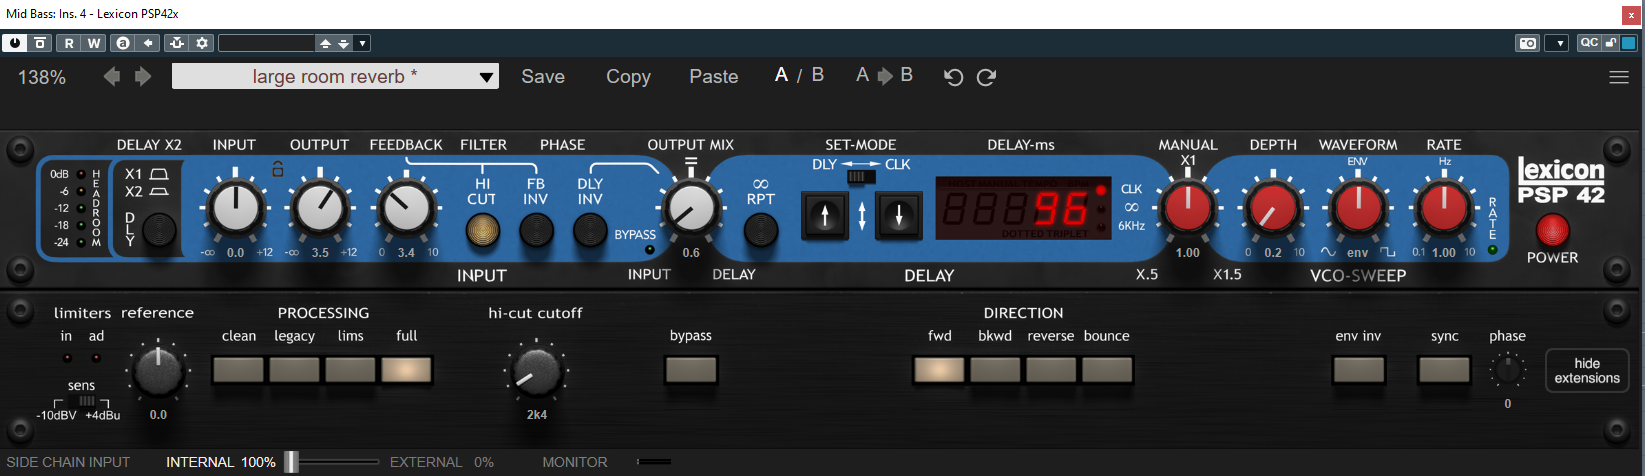The image size is (1645, 476).
Task: Click the 138% zoom value
Action: coord(42,77)
